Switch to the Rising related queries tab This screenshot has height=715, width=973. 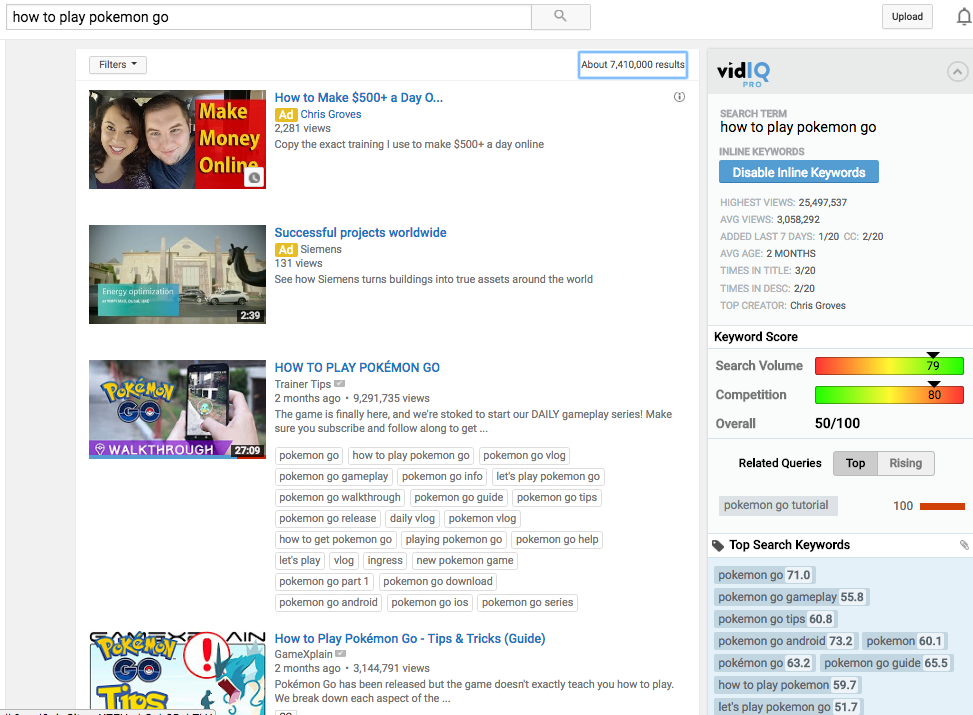point(905,463)
